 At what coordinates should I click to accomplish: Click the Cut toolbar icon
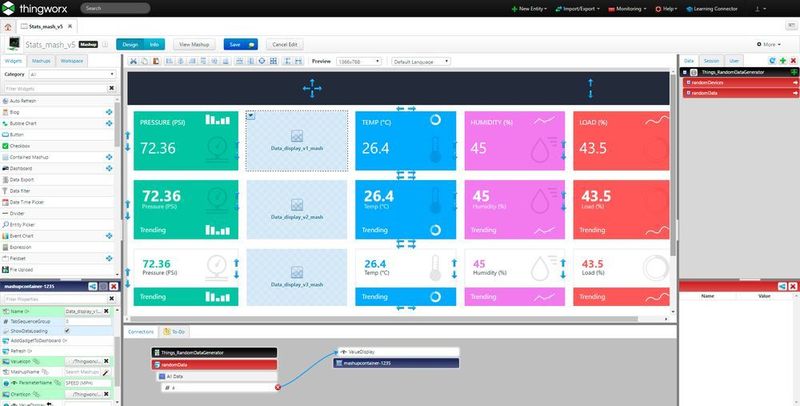134,61
